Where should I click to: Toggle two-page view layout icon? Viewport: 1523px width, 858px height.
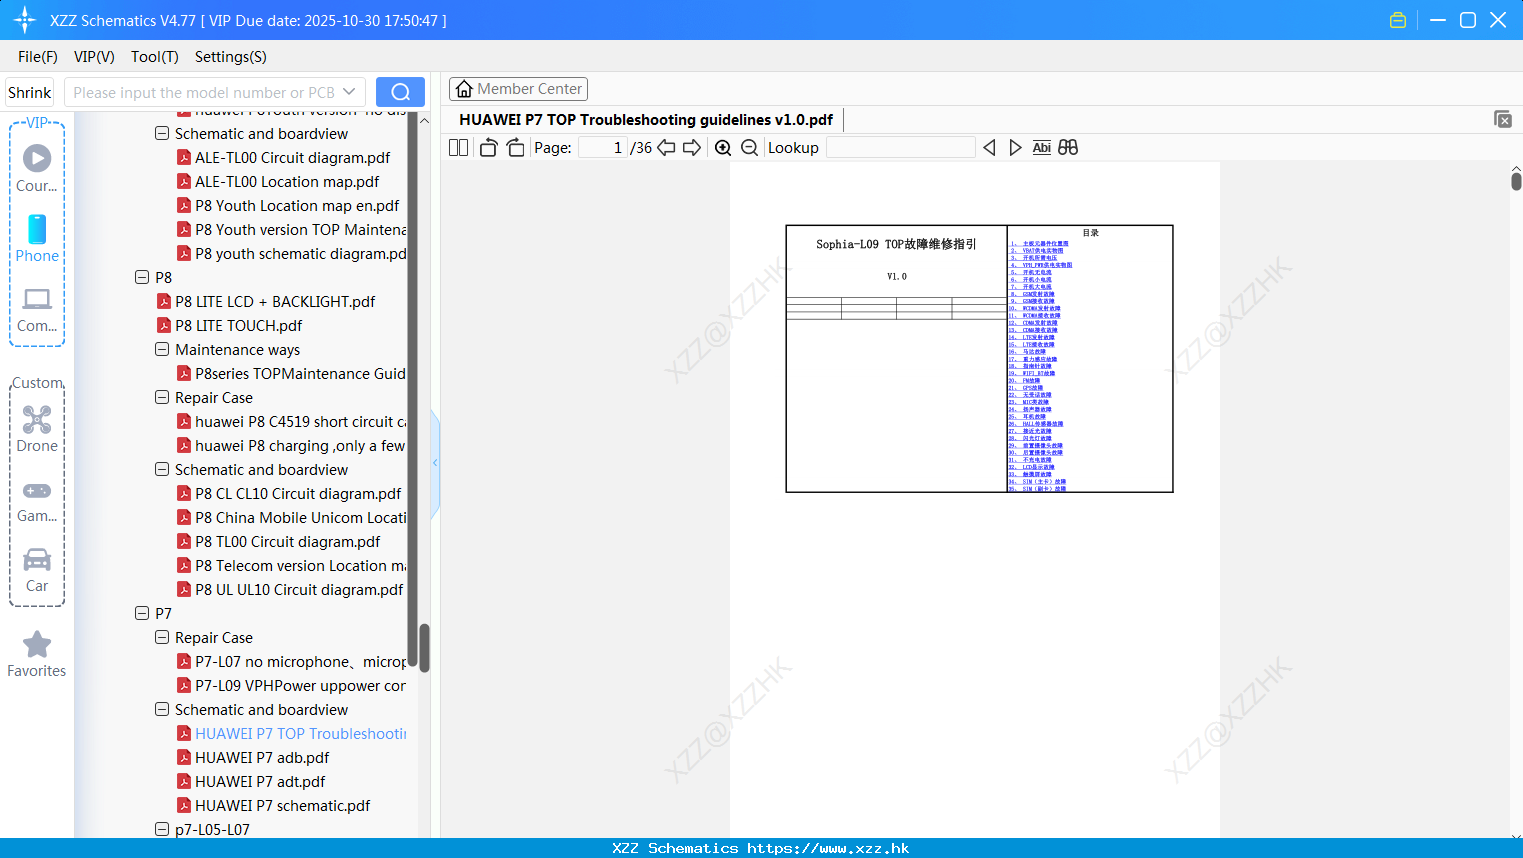[459, 148]
